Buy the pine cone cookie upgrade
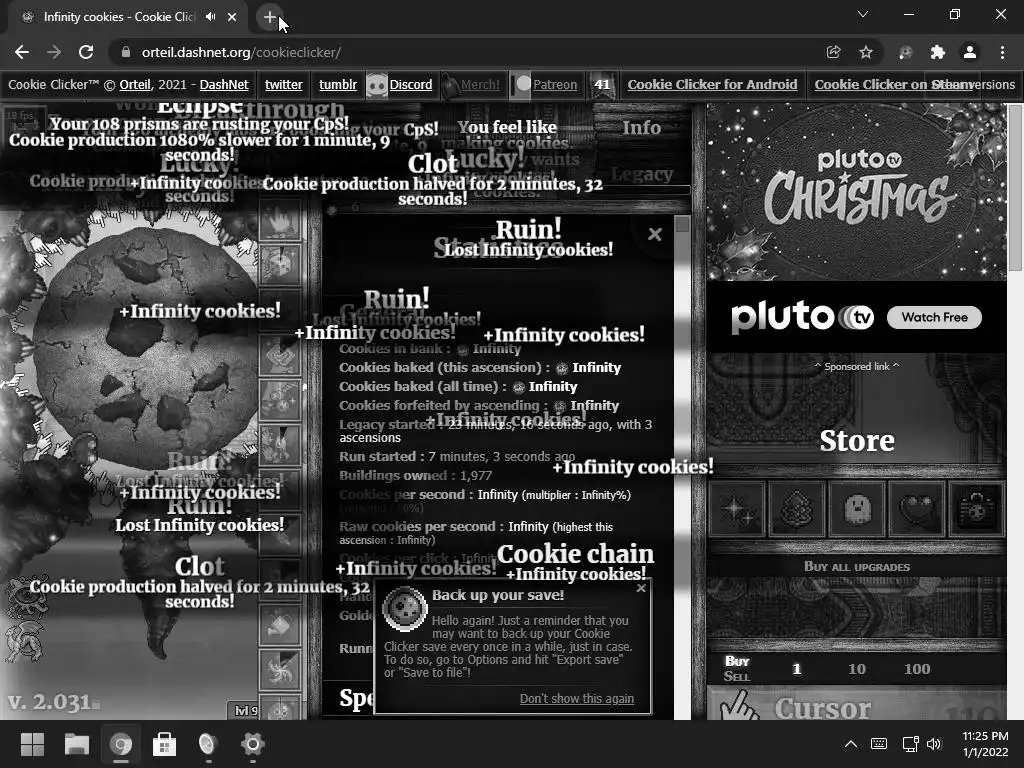This screenshot has width=1024, height=768. coord(797,509)
